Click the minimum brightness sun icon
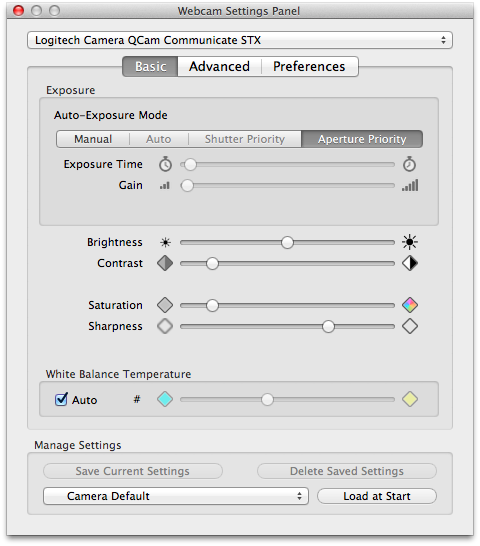The width and height of the screenshot is (480, 546). click(x=165, y=242)
